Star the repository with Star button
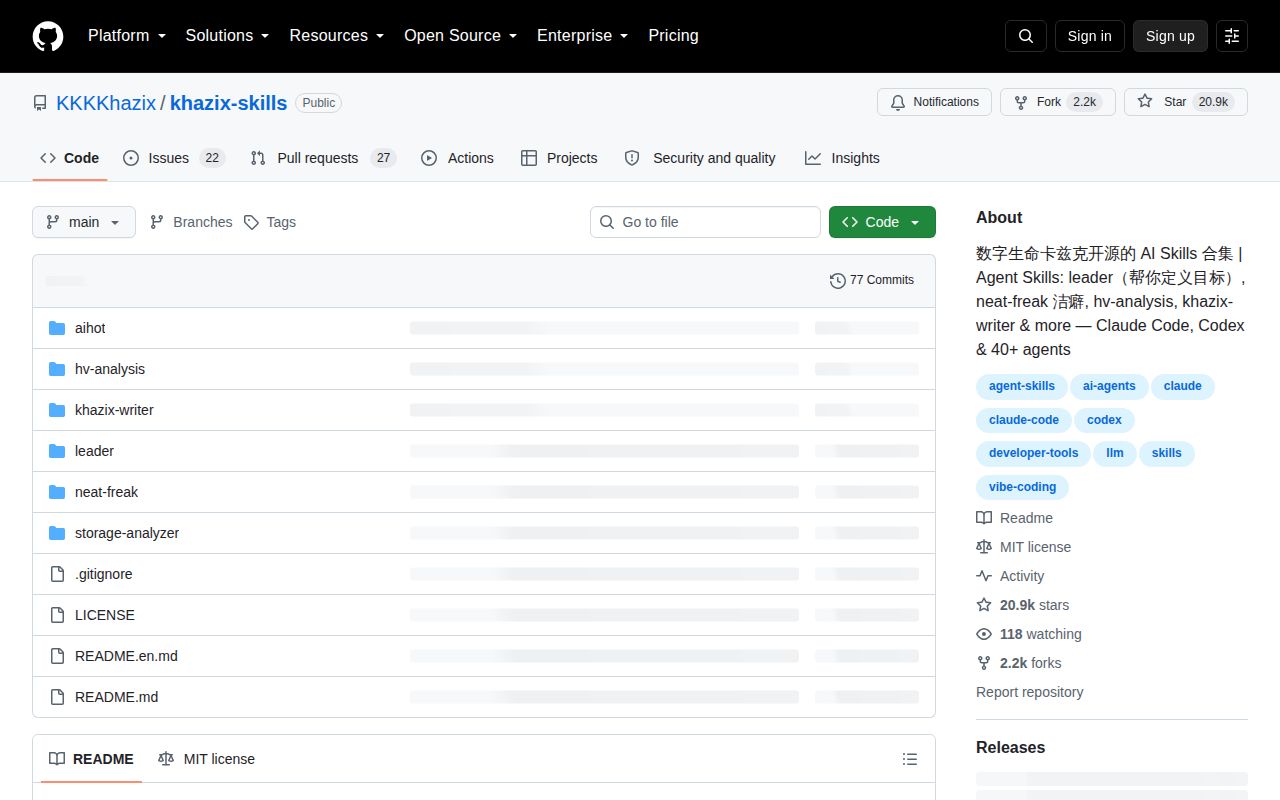The image size is (1280, 800). [x=1186, y=102]
